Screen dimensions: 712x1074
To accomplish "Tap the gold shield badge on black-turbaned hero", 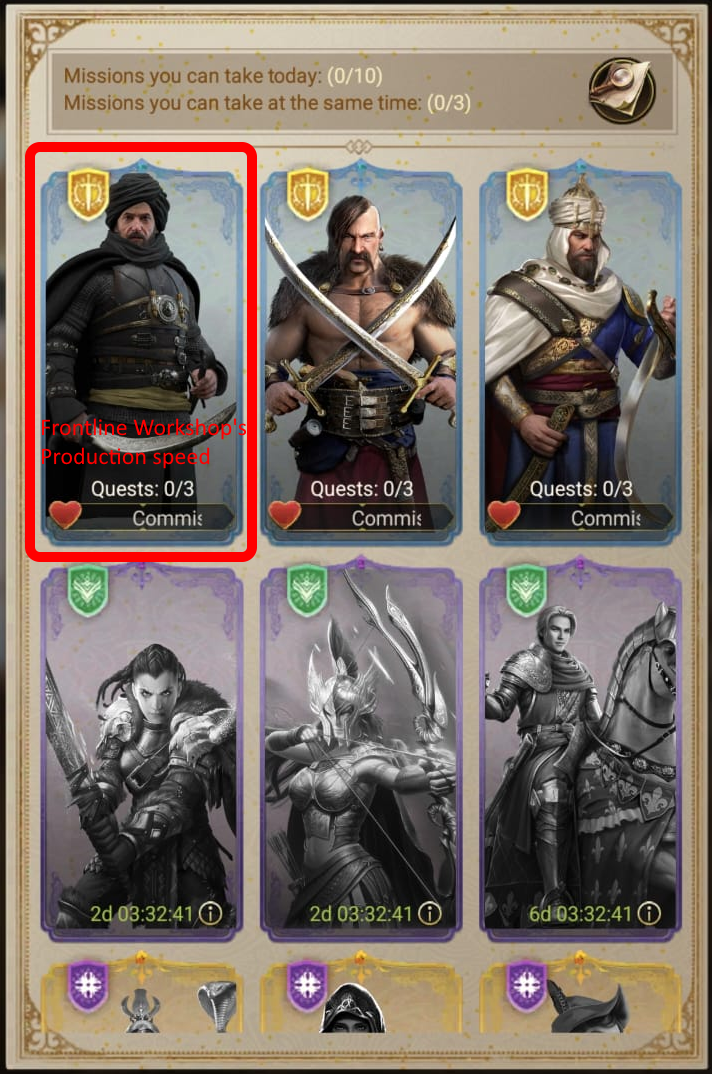I will tap(88, 195).
